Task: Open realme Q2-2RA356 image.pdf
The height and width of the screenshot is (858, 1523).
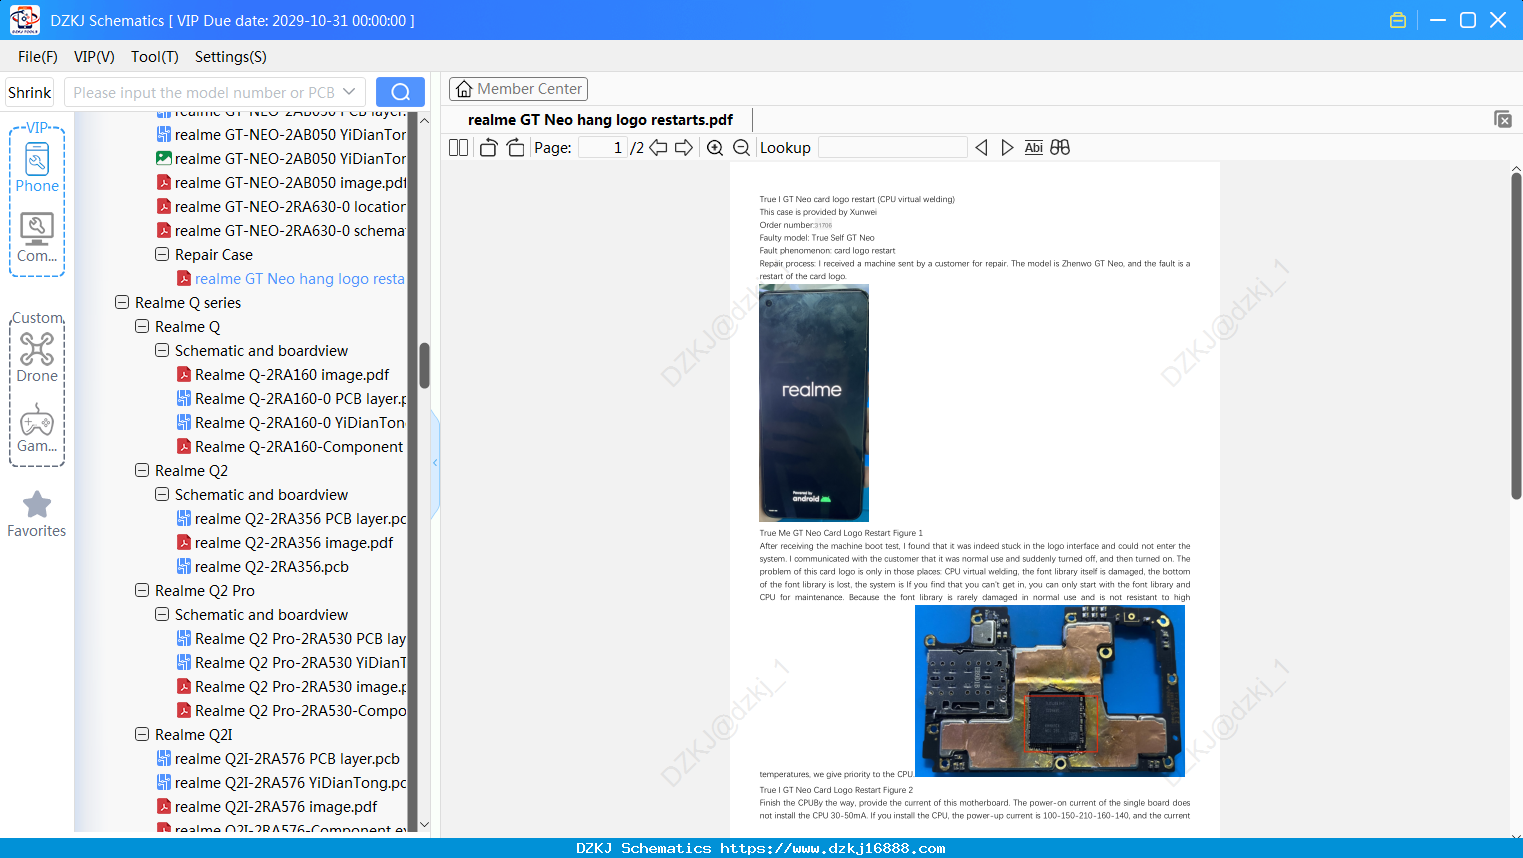Action: (285, 543)
